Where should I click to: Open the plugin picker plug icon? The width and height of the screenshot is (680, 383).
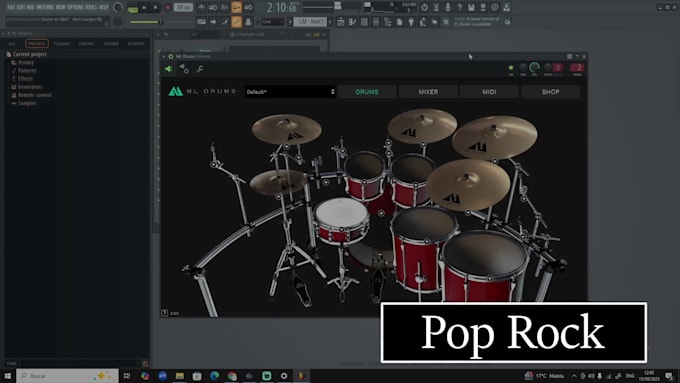[411, 22]
